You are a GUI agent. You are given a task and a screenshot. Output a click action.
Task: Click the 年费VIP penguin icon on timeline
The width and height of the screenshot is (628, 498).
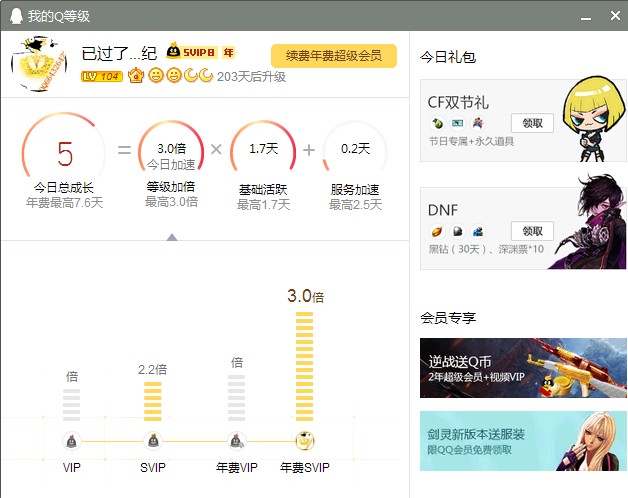click(236, 441)
